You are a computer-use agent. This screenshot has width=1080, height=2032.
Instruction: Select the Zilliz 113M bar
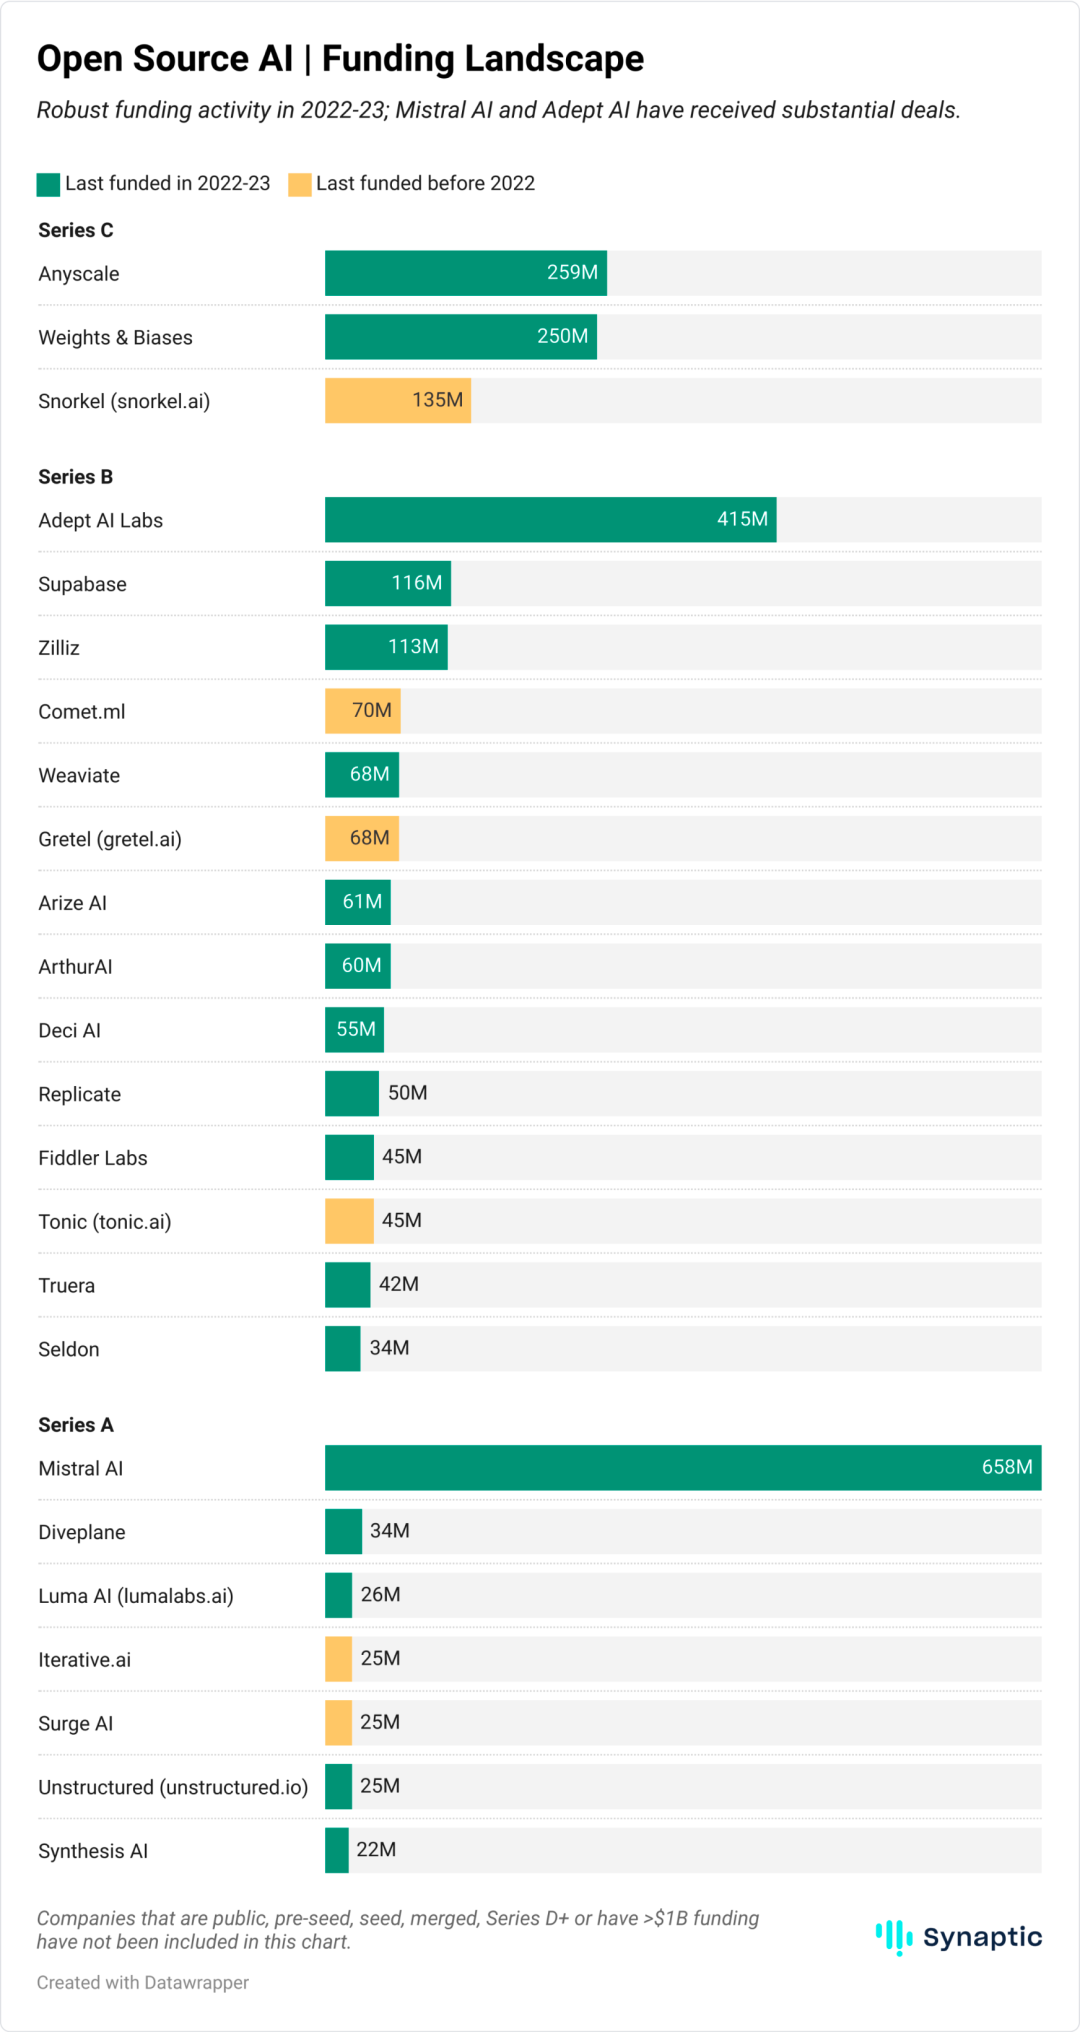click(x=386, y=647)
